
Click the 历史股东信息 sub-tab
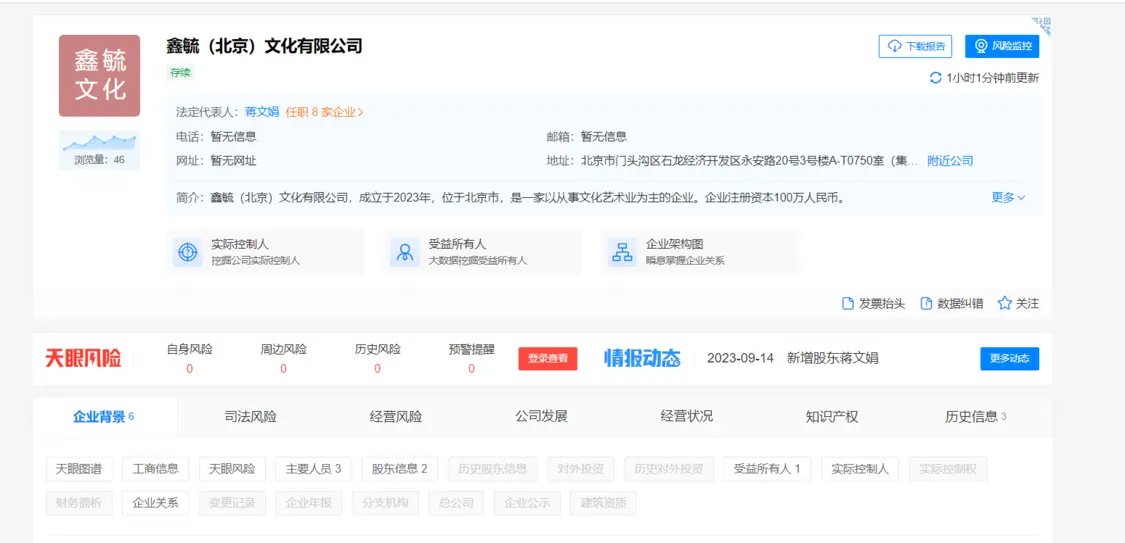click(492, 469)
